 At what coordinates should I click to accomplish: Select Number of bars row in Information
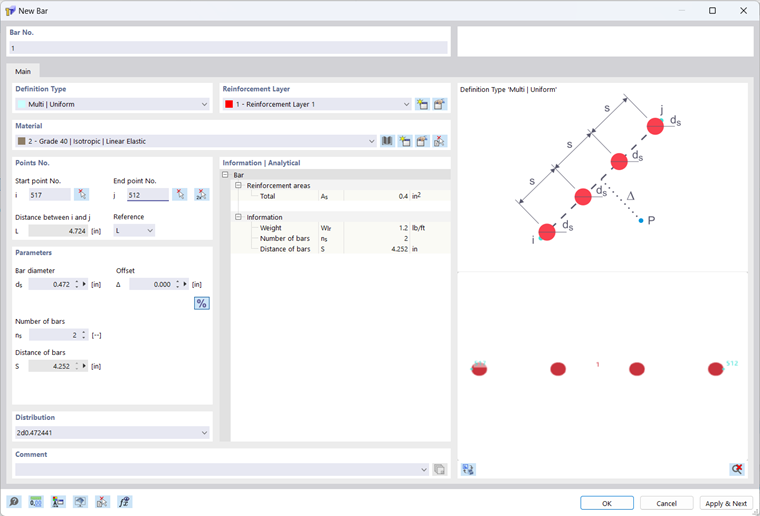click(341, 238)
